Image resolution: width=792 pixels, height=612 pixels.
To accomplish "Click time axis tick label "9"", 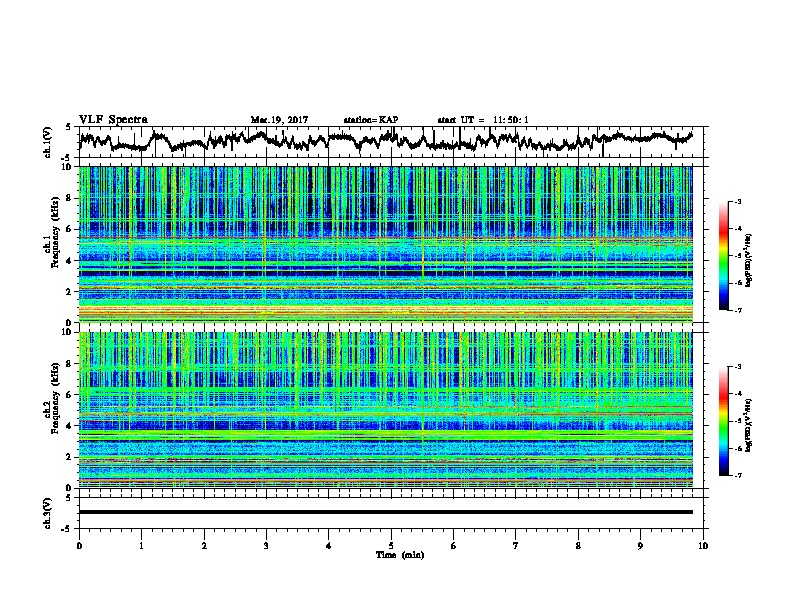I will pos(640,546).
